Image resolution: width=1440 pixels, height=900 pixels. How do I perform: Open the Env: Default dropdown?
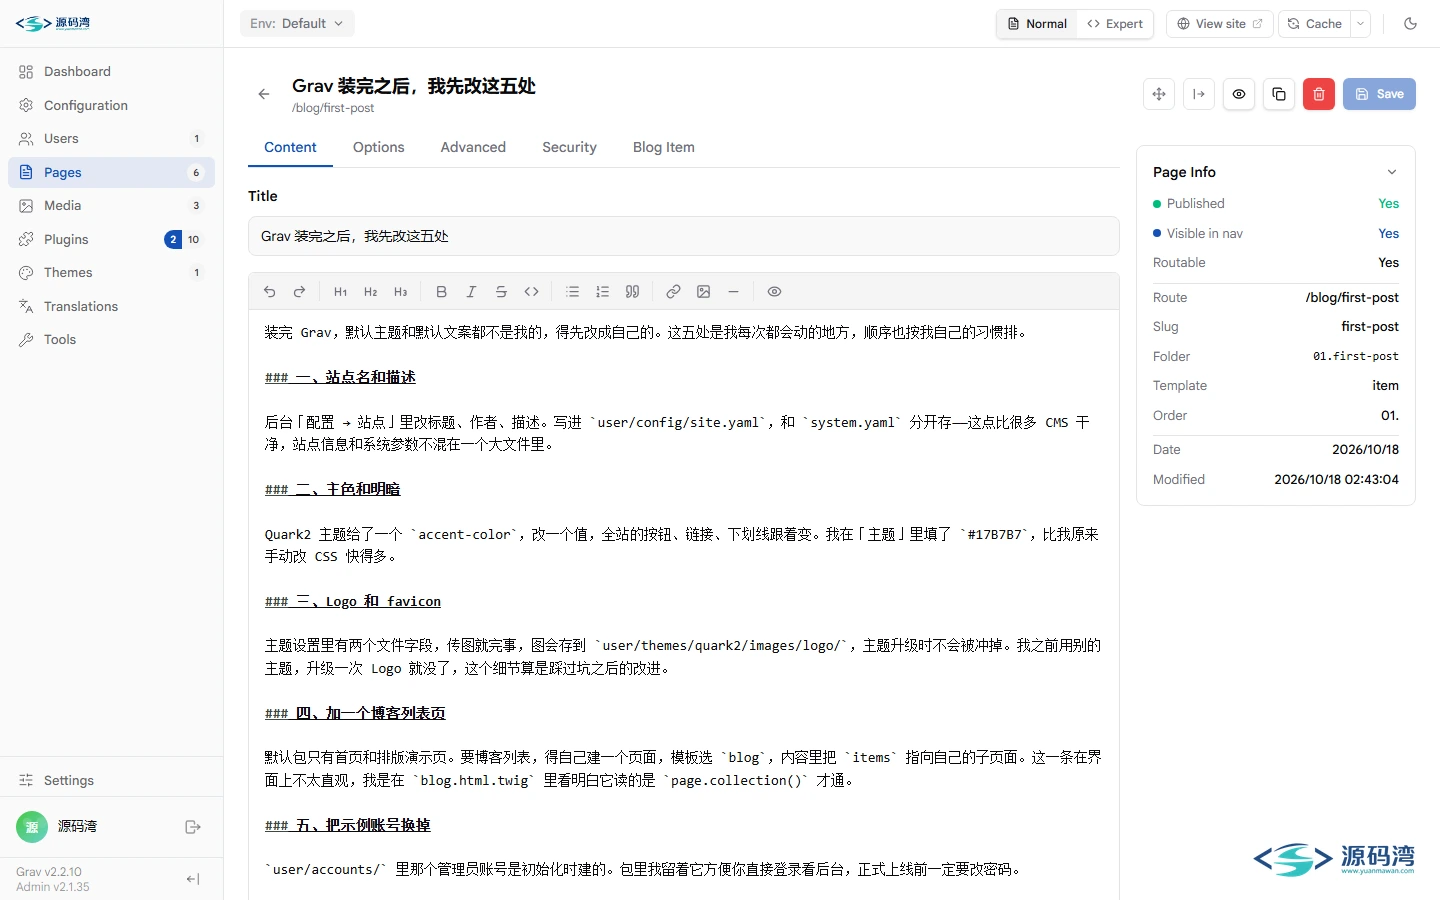click(297, 24)
